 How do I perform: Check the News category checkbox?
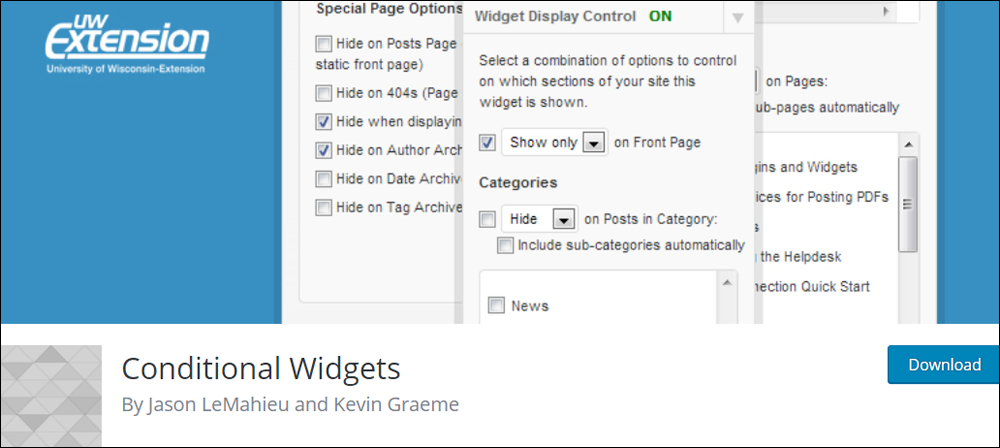(x=496, y=306)
